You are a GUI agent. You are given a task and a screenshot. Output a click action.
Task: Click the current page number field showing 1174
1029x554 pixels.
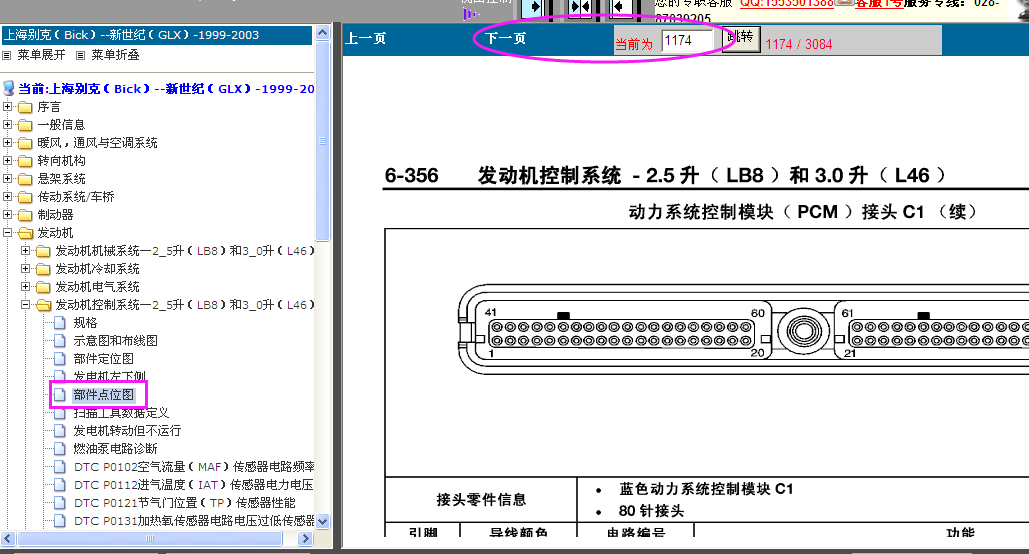tap(687, 41)
